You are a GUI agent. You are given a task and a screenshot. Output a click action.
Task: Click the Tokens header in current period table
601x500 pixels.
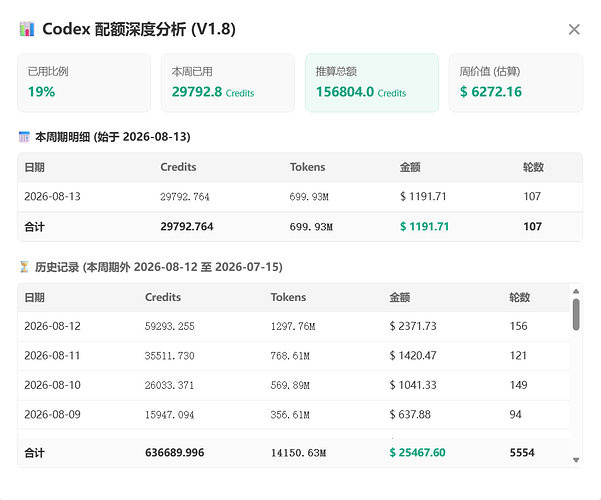tap(307, 167)
